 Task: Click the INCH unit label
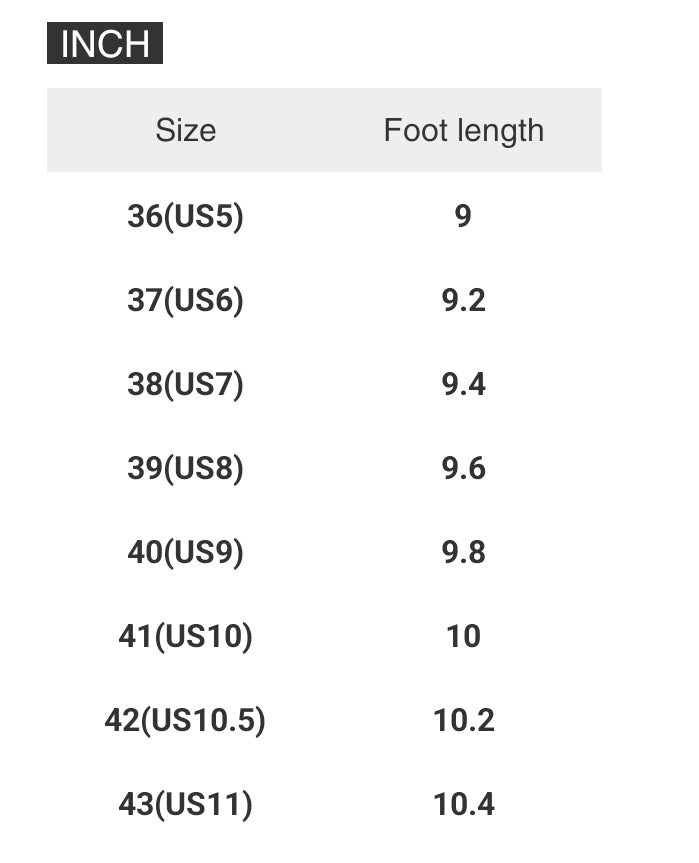pos(105,44)
